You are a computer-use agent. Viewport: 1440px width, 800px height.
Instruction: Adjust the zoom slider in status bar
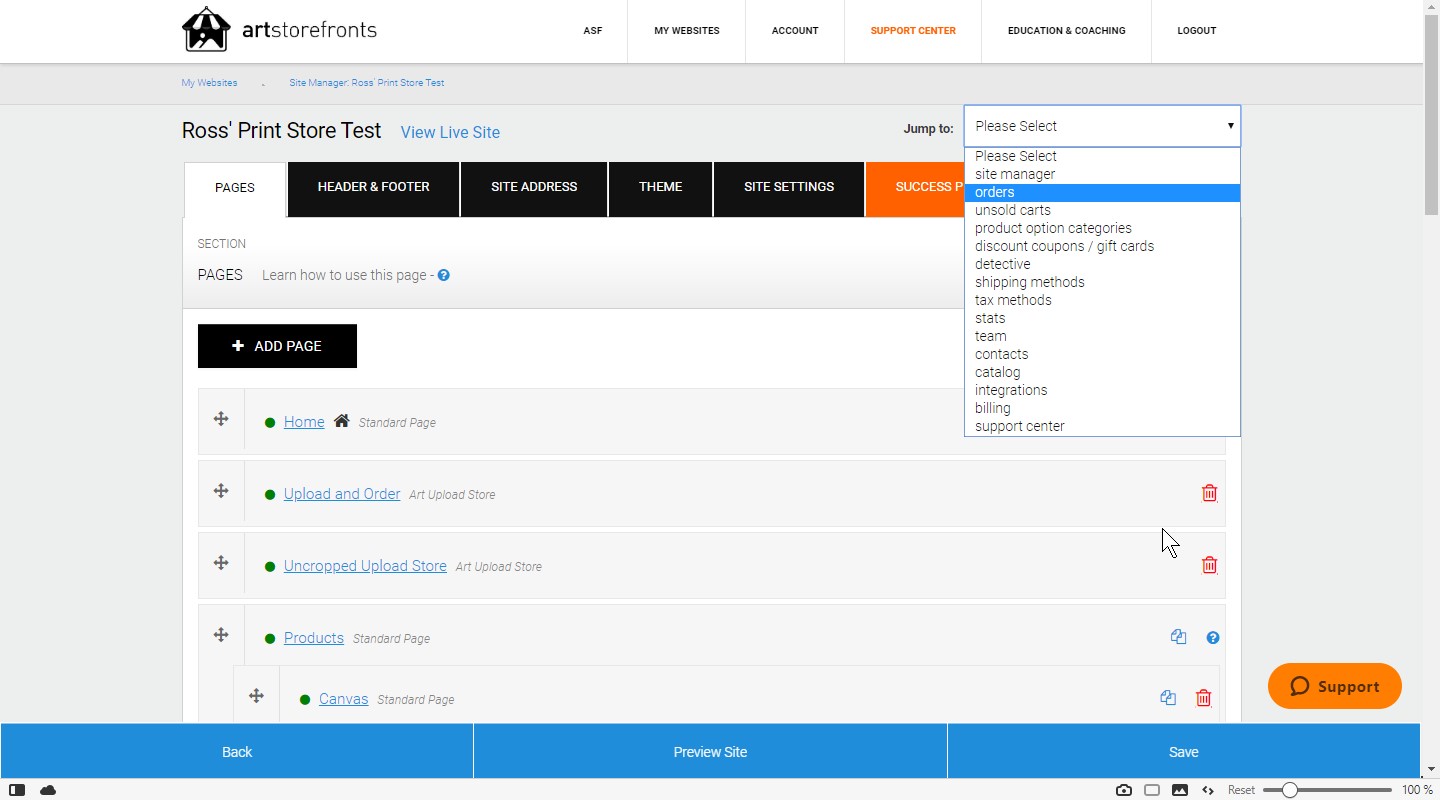tap(1290, 790)
